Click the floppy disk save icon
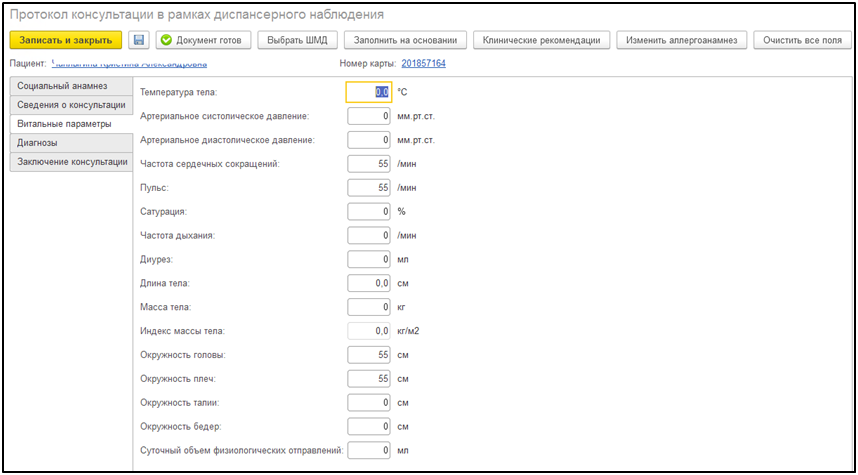 tap(138, 40)
